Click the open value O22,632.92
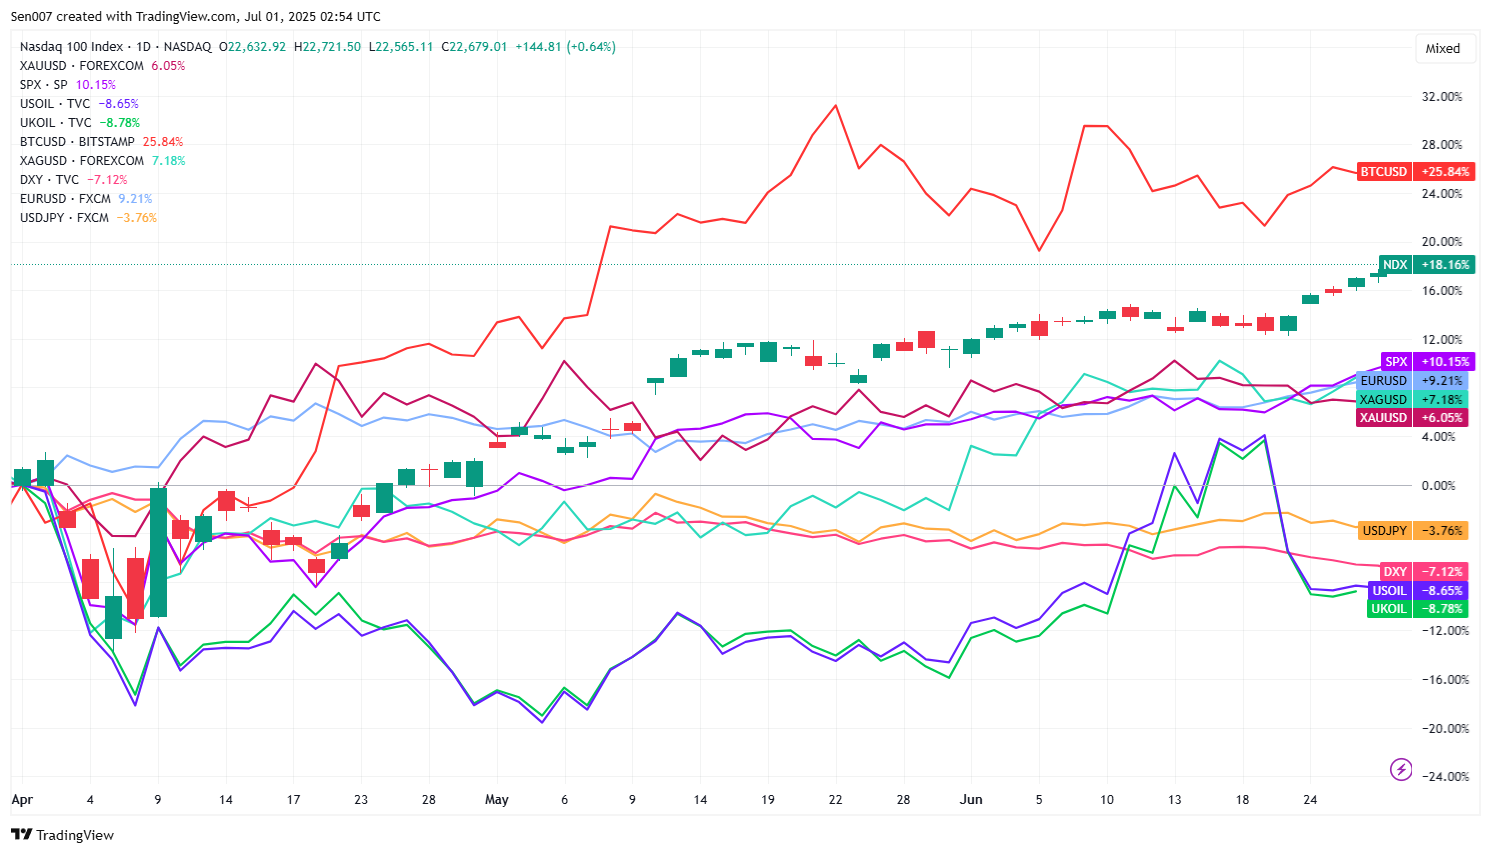Viewport: 1491px width, 854px height. pos(253,47)
